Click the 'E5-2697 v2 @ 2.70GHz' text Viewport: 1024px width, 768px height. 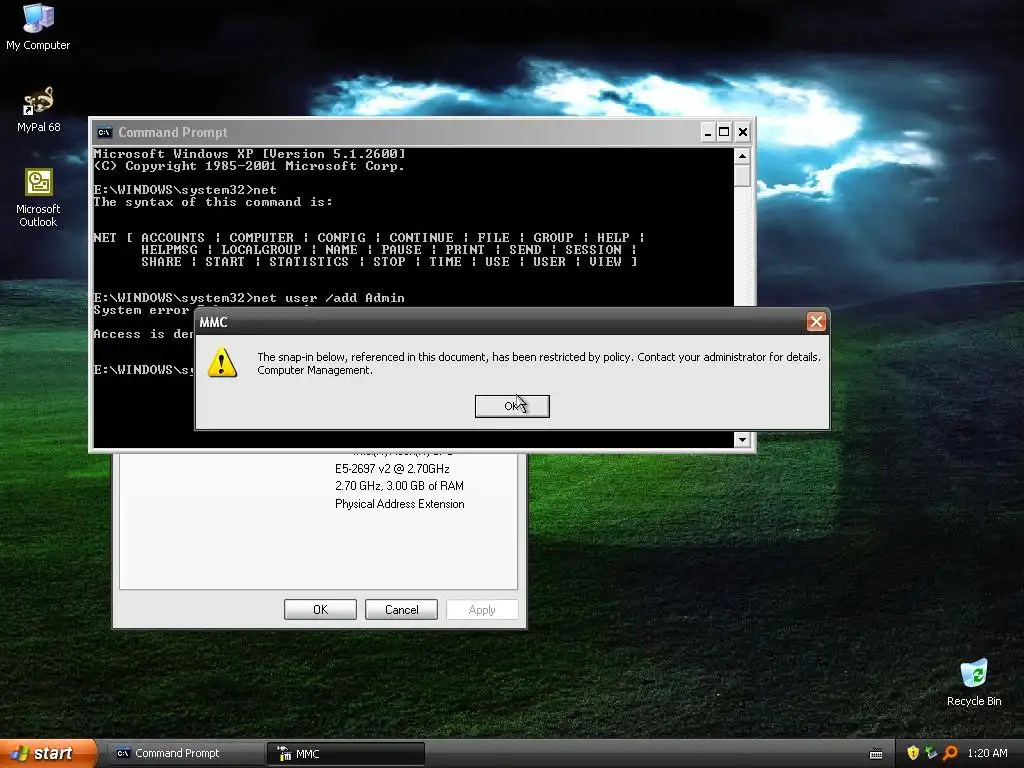click(x=392, y=468)
